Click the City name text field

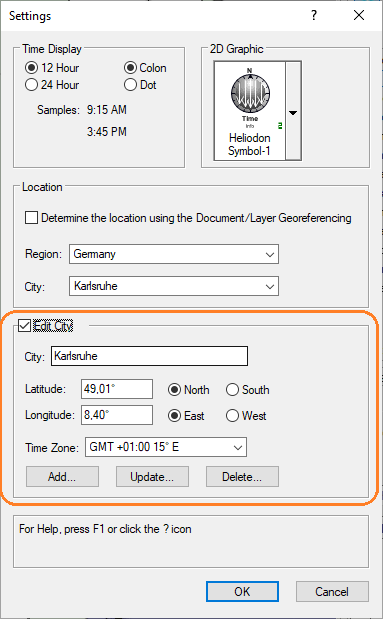click(x=149, y=356)
